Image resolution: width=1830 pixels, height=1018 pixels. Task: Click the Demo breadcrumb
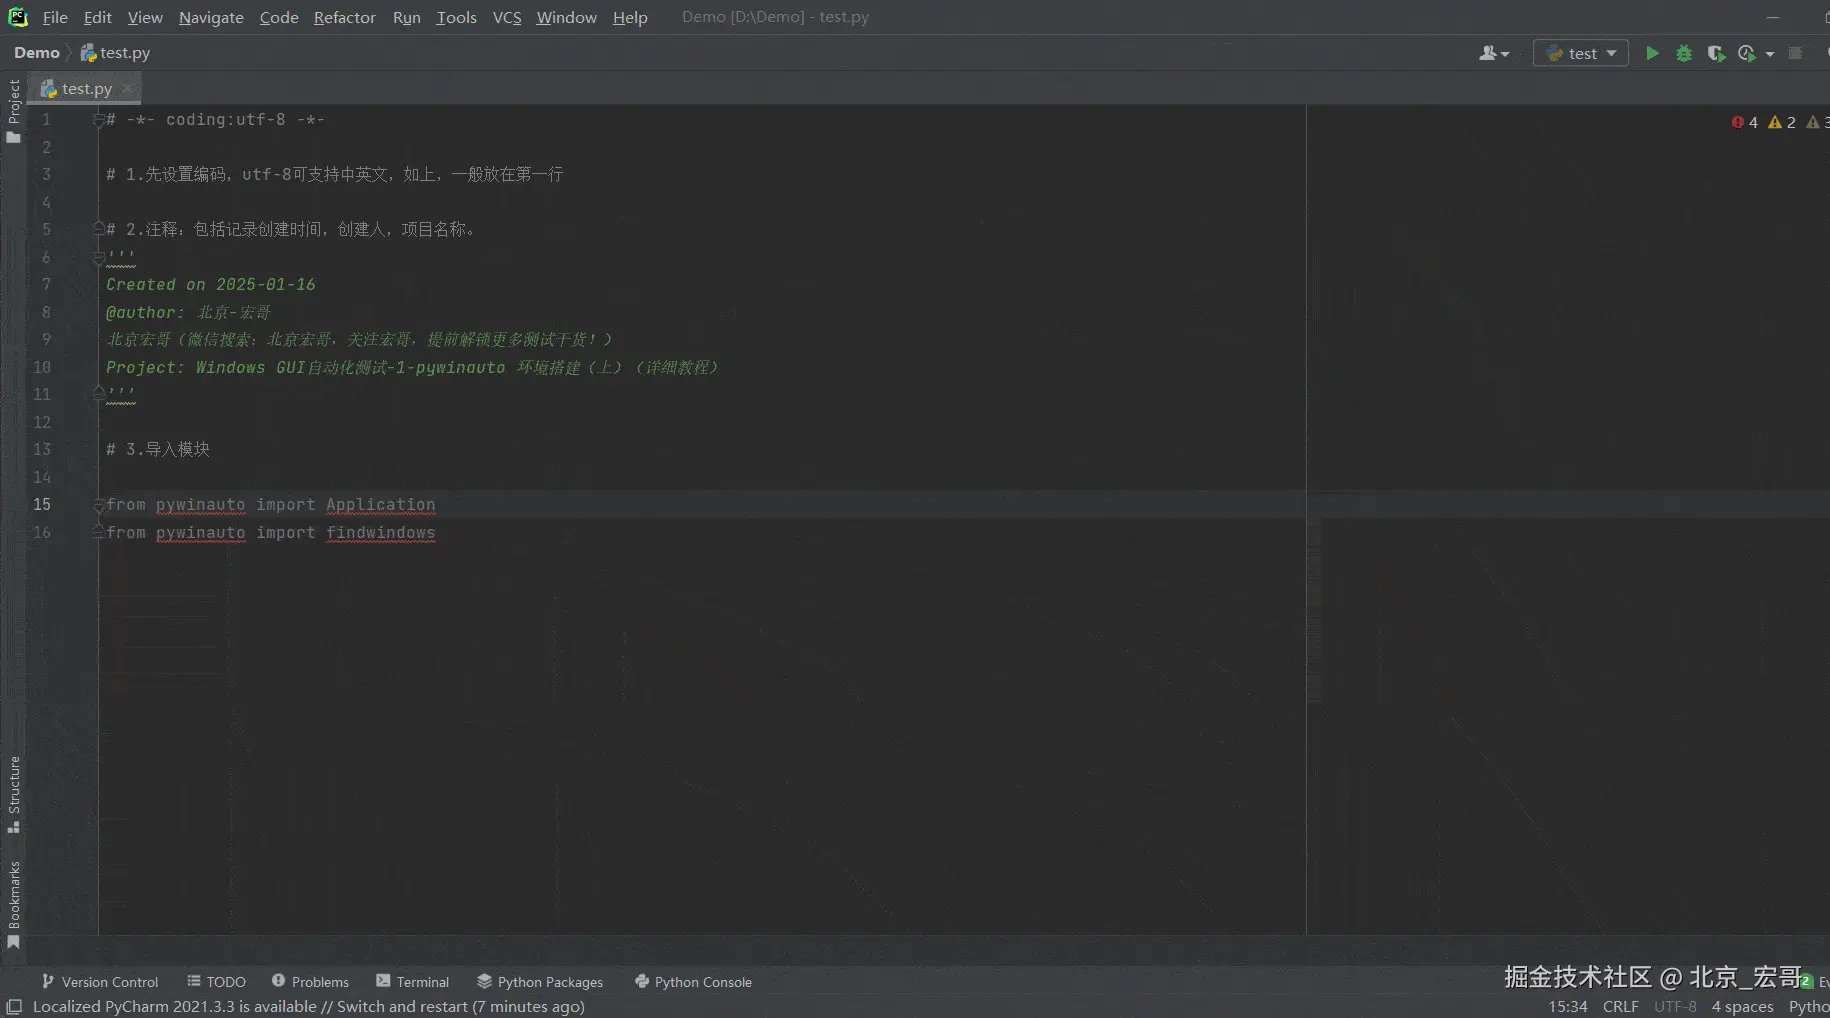click(37, 53)
